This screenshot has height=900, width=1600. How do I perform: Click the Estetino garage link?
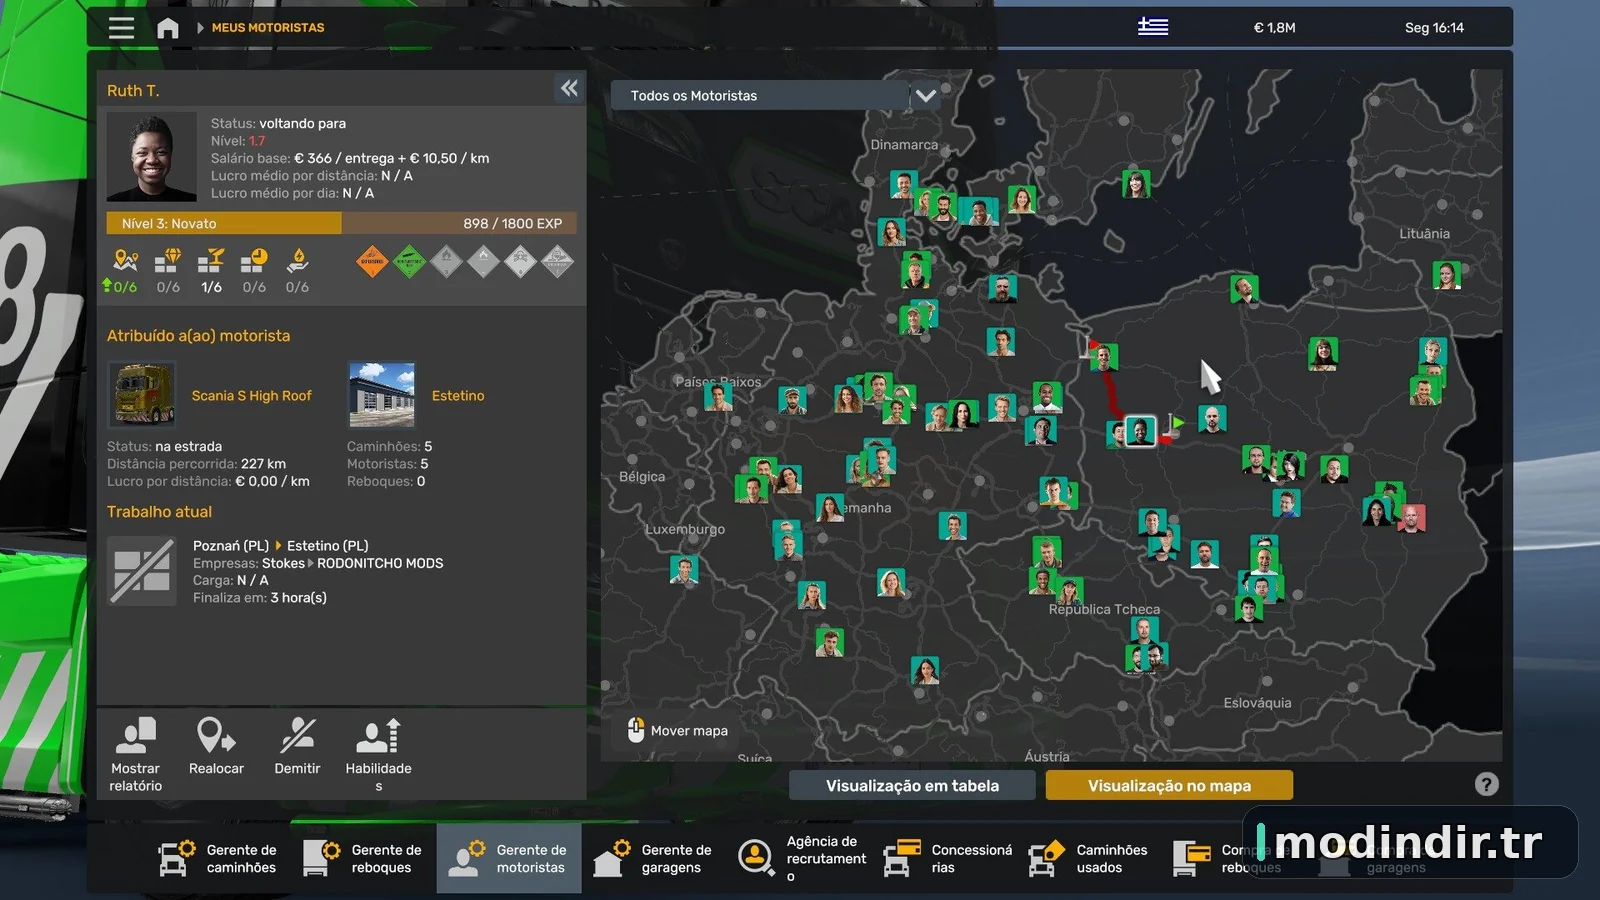coord(458,396)
